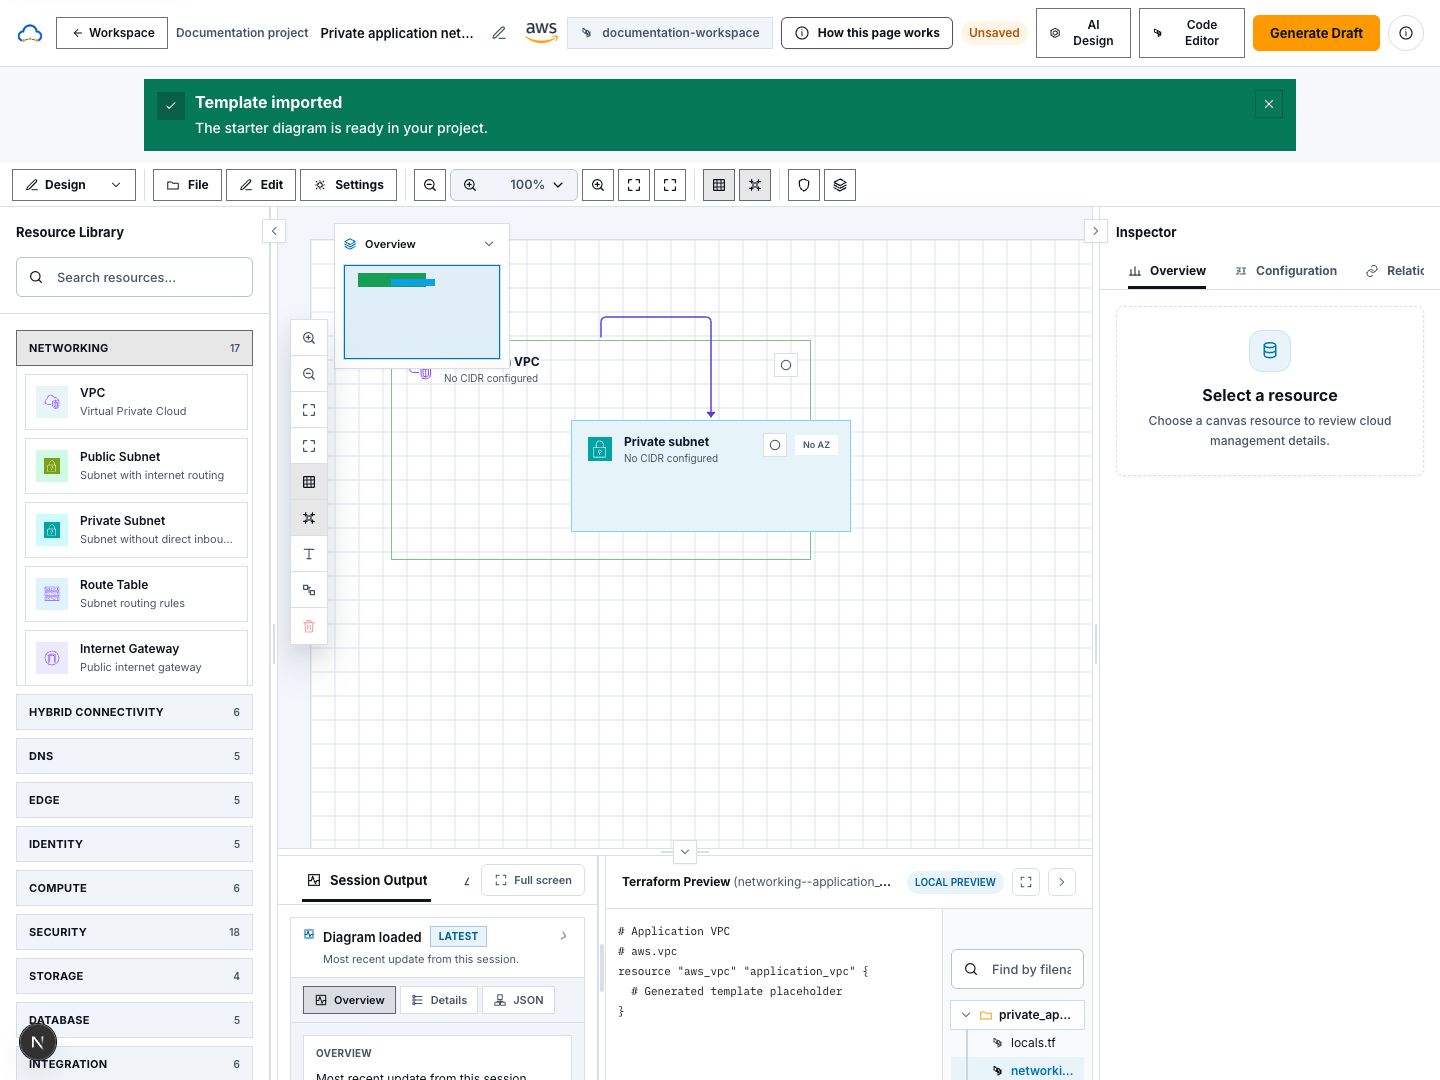
Task: Toggle the snap button in the top toolbar
Action: tap(755, 185)
